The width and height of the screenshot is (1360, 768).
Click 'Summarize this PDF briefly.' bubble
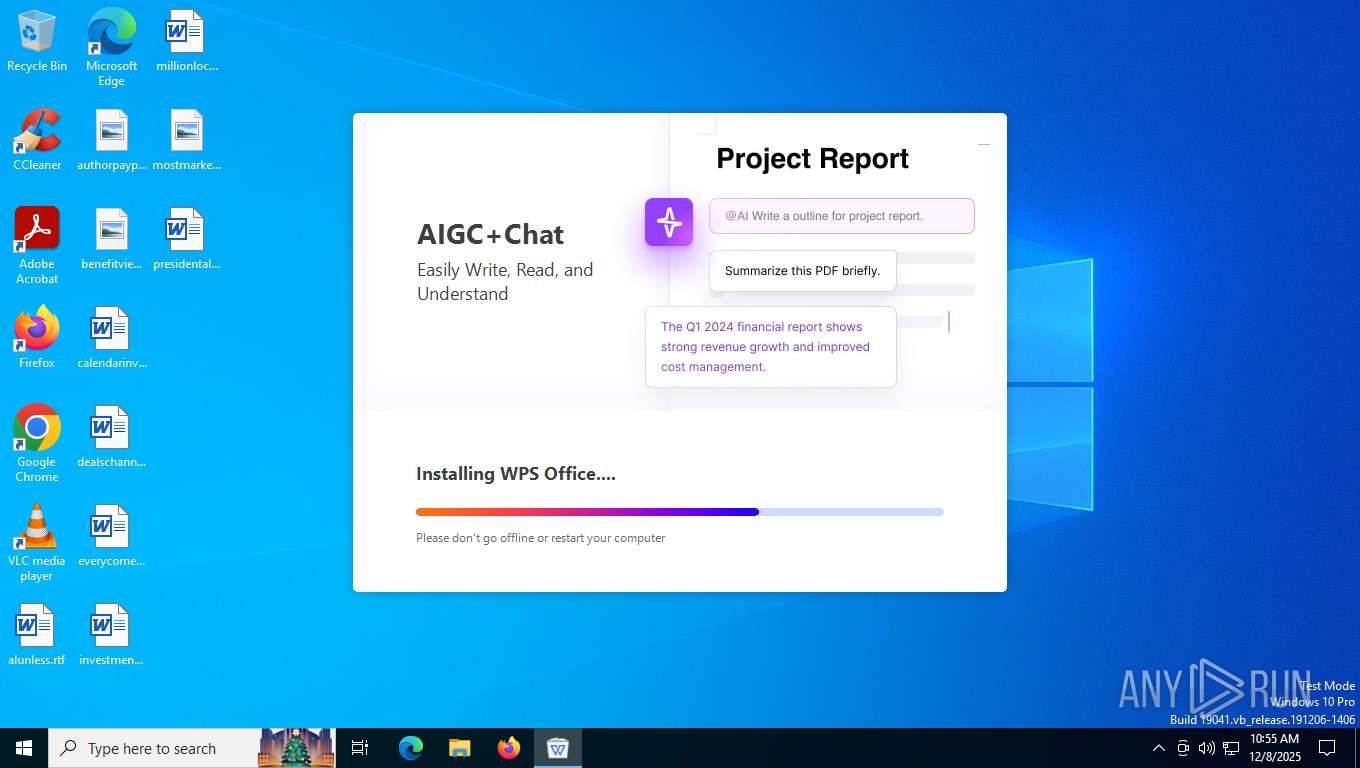tap(803, 271)
